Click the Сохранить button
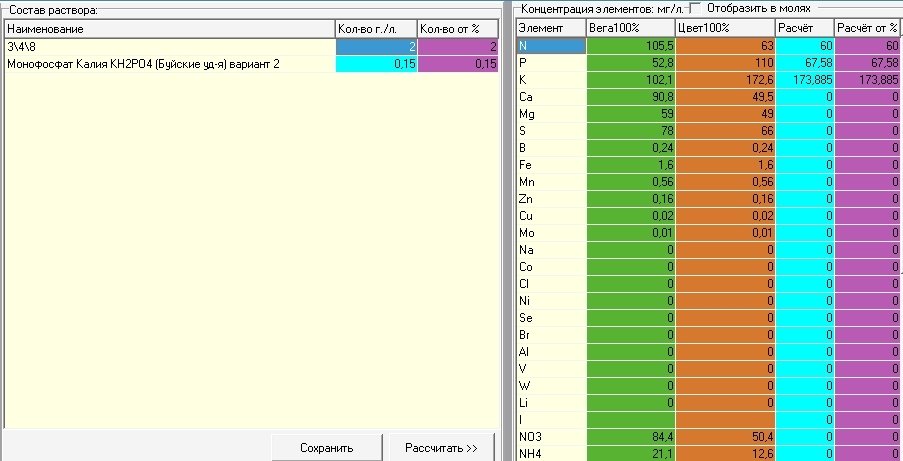This screenshot has width=903, height=461. click(327, 448)
